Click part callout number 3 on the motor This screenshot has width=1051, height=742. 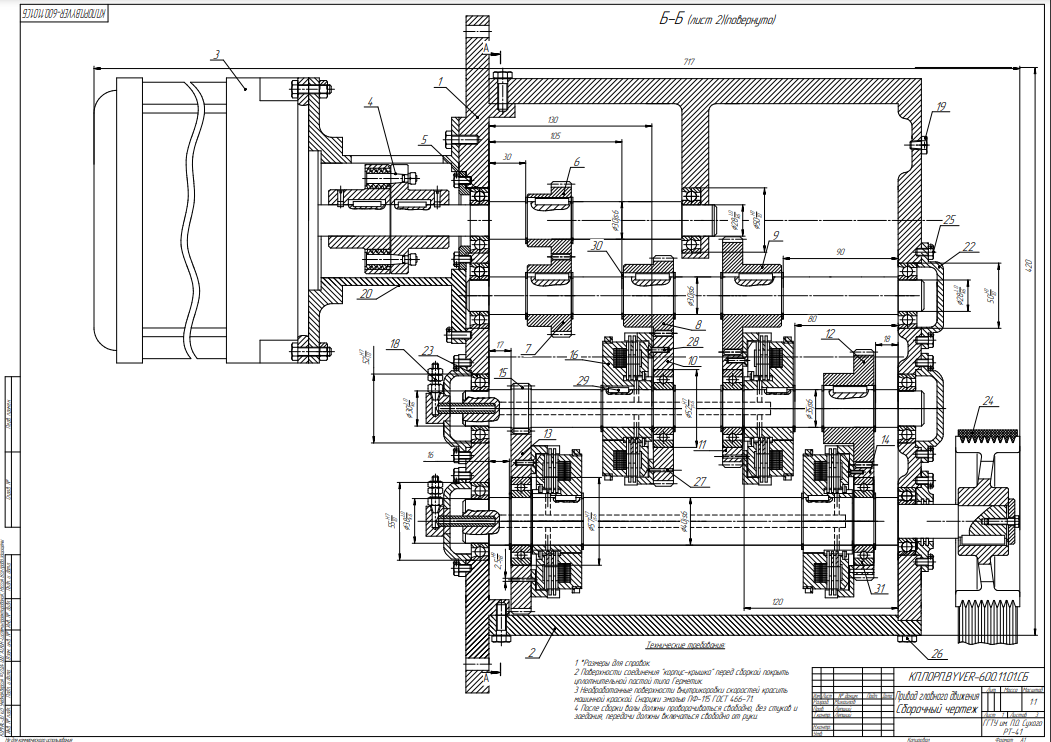(216, 54)
